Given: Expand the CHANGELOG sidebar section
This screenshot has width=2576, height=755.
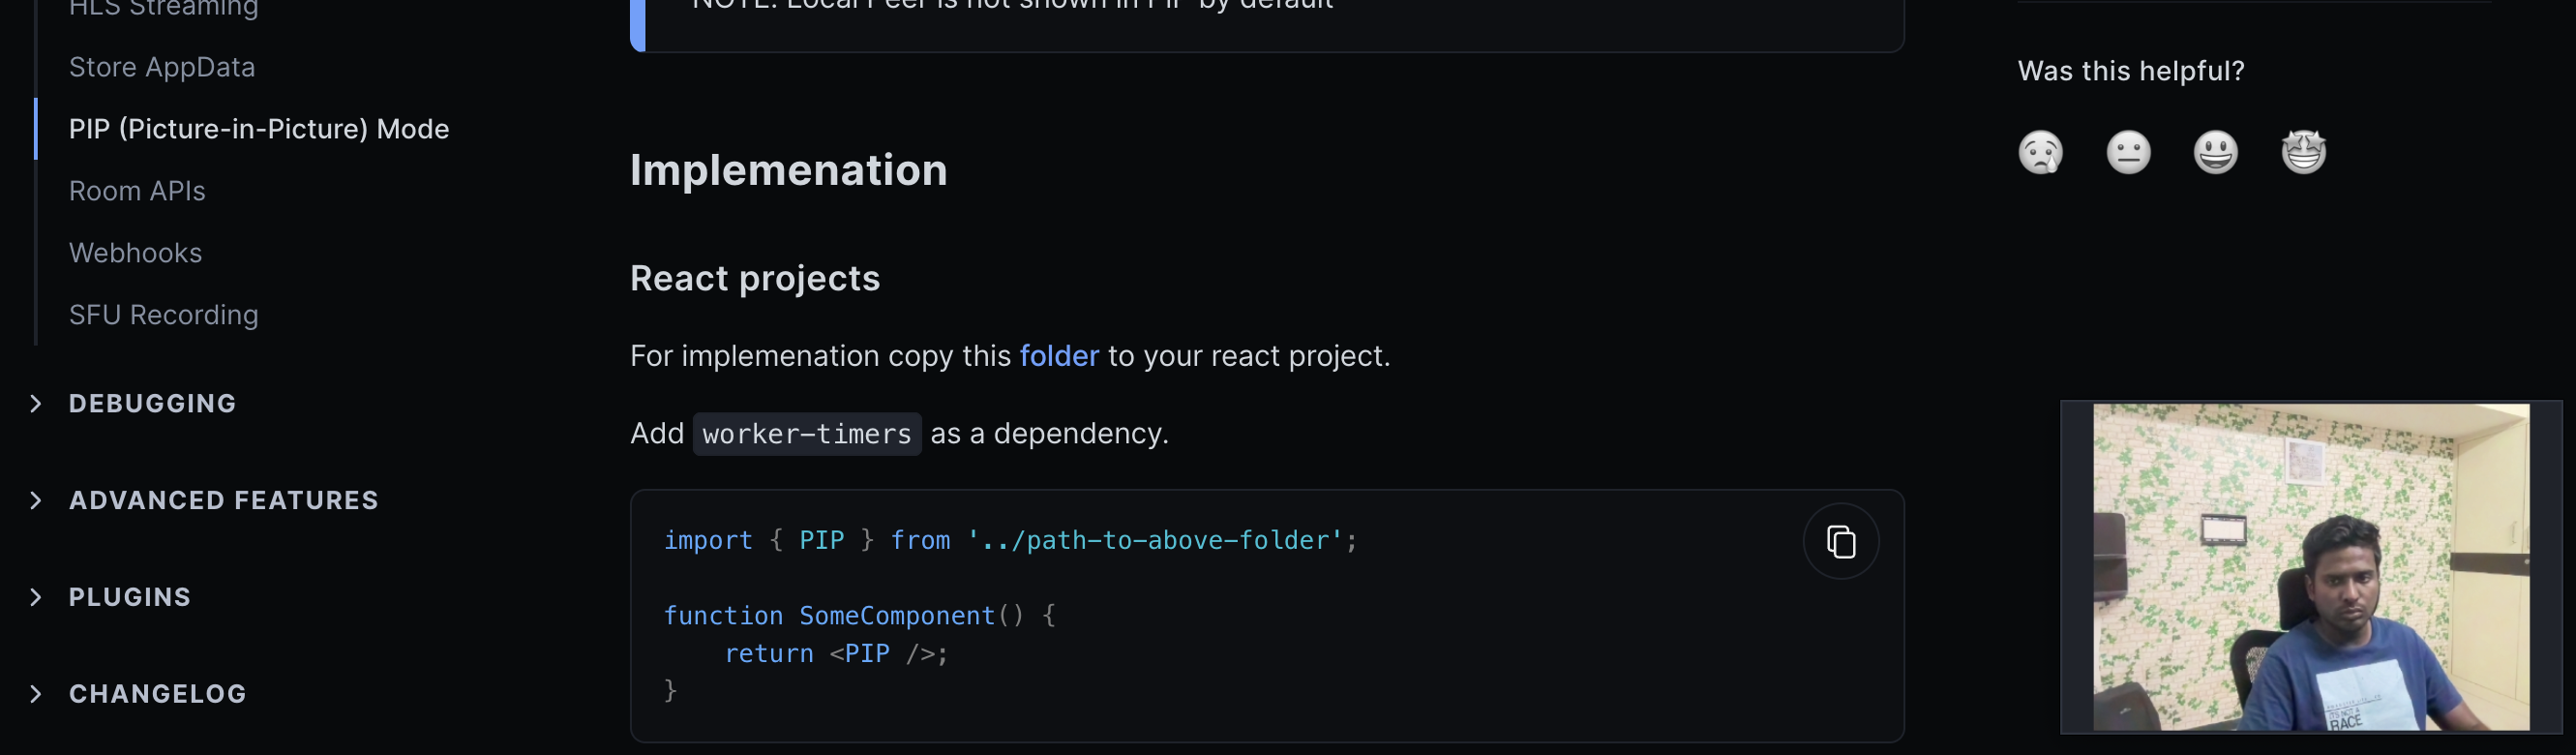Looking at the screenshot, I should coord(157,694).
